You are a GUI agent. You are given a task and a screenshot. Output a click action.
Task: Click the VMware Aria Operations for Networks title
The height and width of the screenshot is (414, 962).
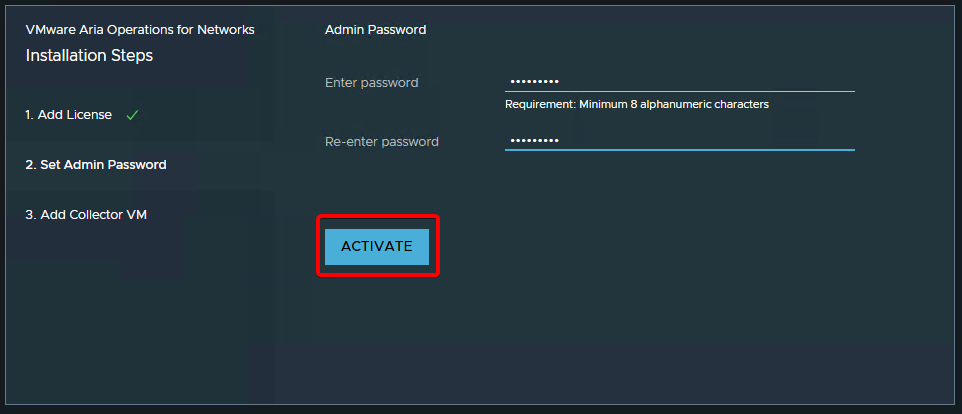(140, 30)
